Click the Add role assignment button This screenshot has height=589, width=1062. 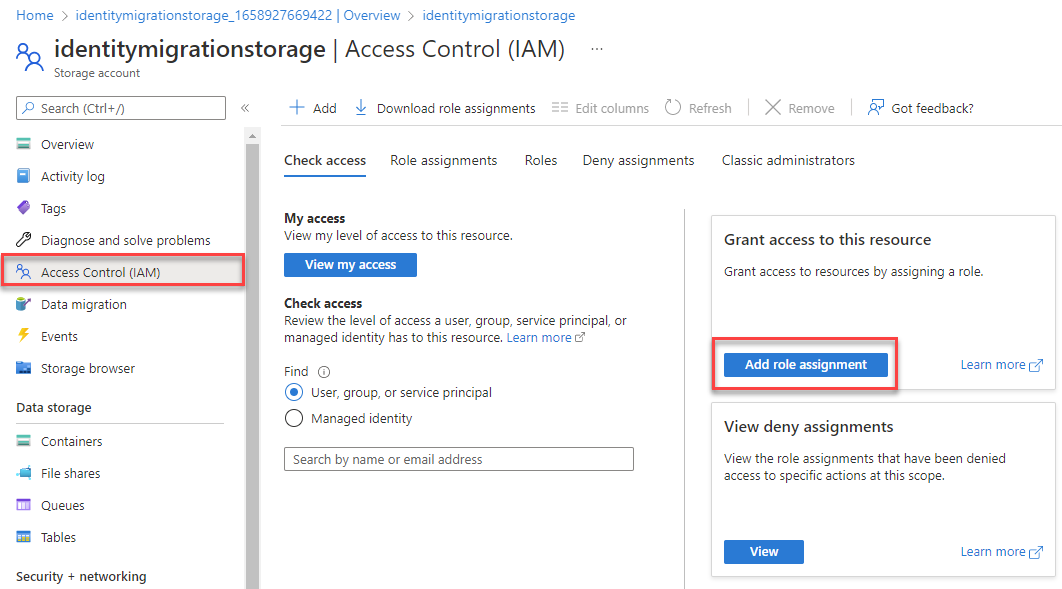805,365
